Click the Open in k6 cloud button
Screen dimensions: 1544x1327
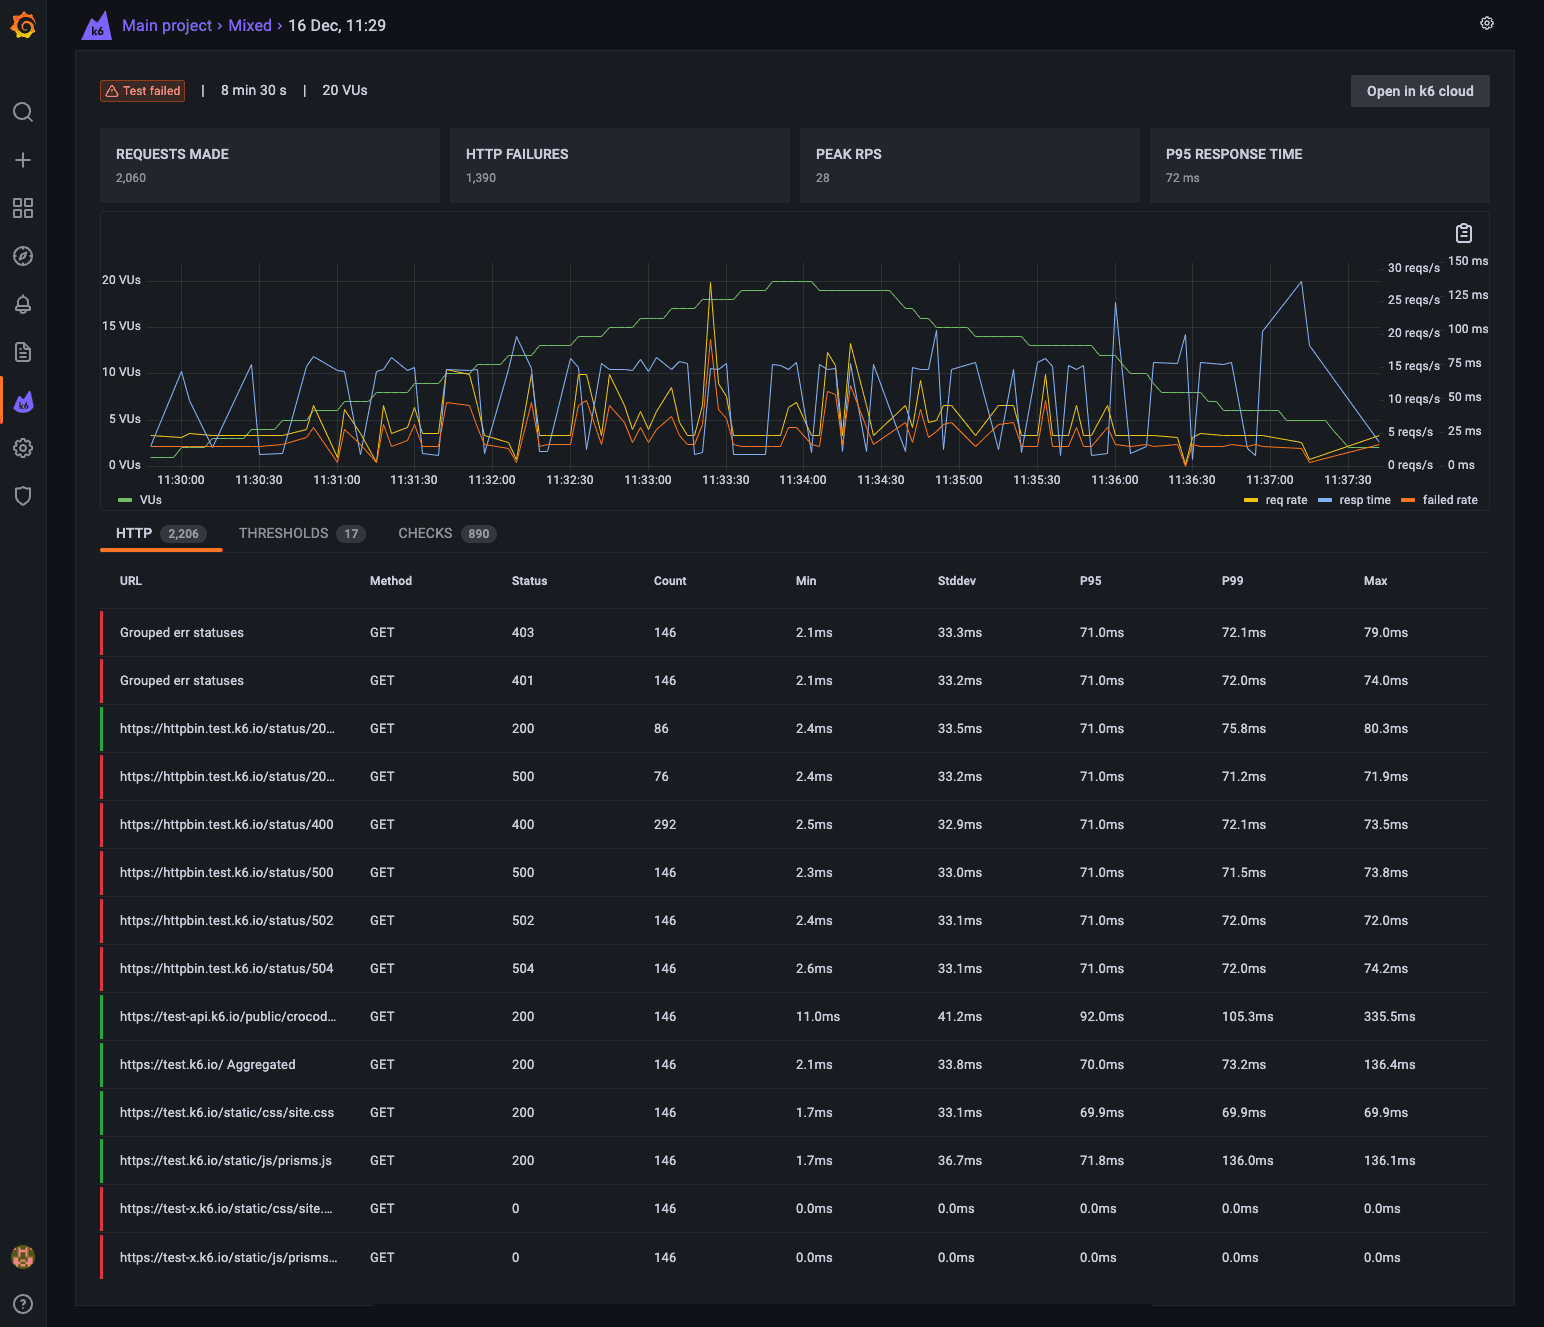1420,91
